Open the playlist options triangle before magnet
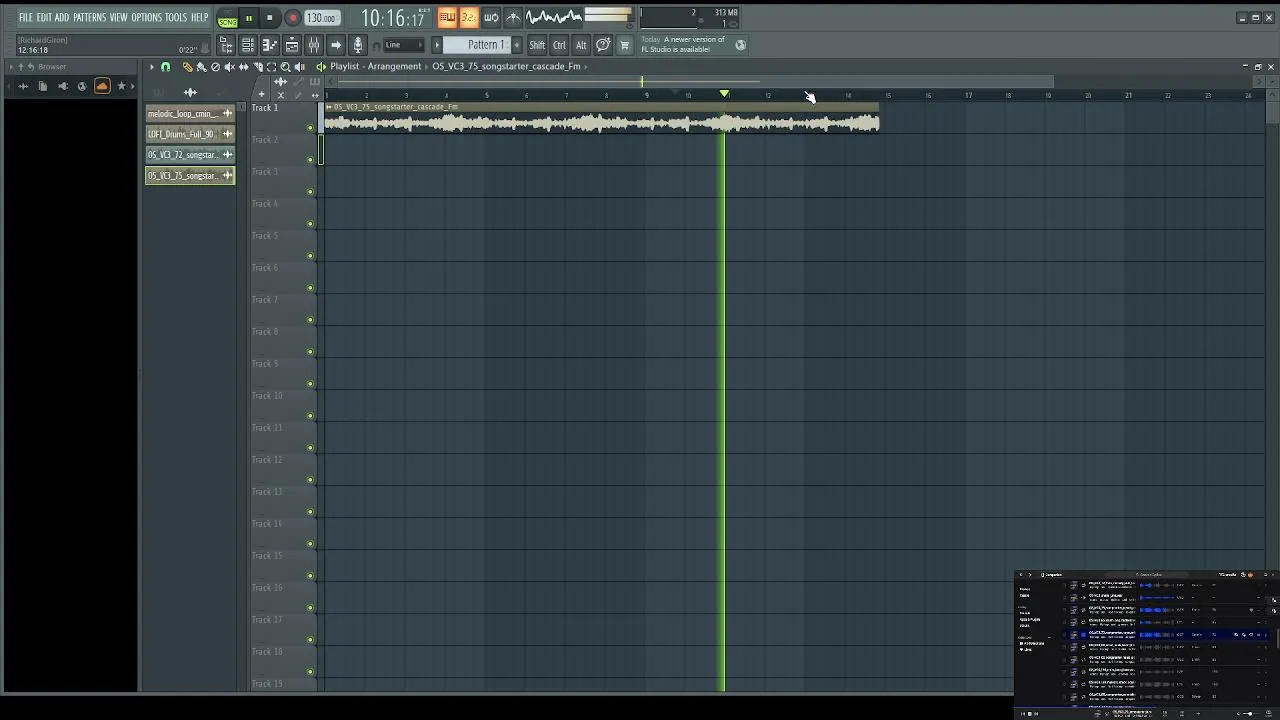Viewport: 1280px width, 720px height. pos(152,67)
